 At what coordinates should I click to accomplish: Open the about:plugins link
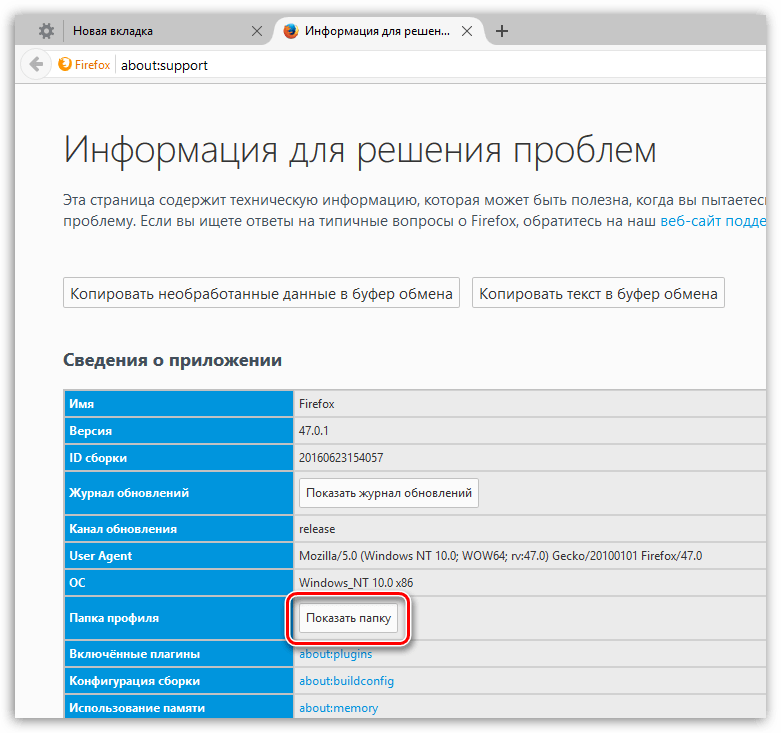pyautogui.click(x=335, y=654)
